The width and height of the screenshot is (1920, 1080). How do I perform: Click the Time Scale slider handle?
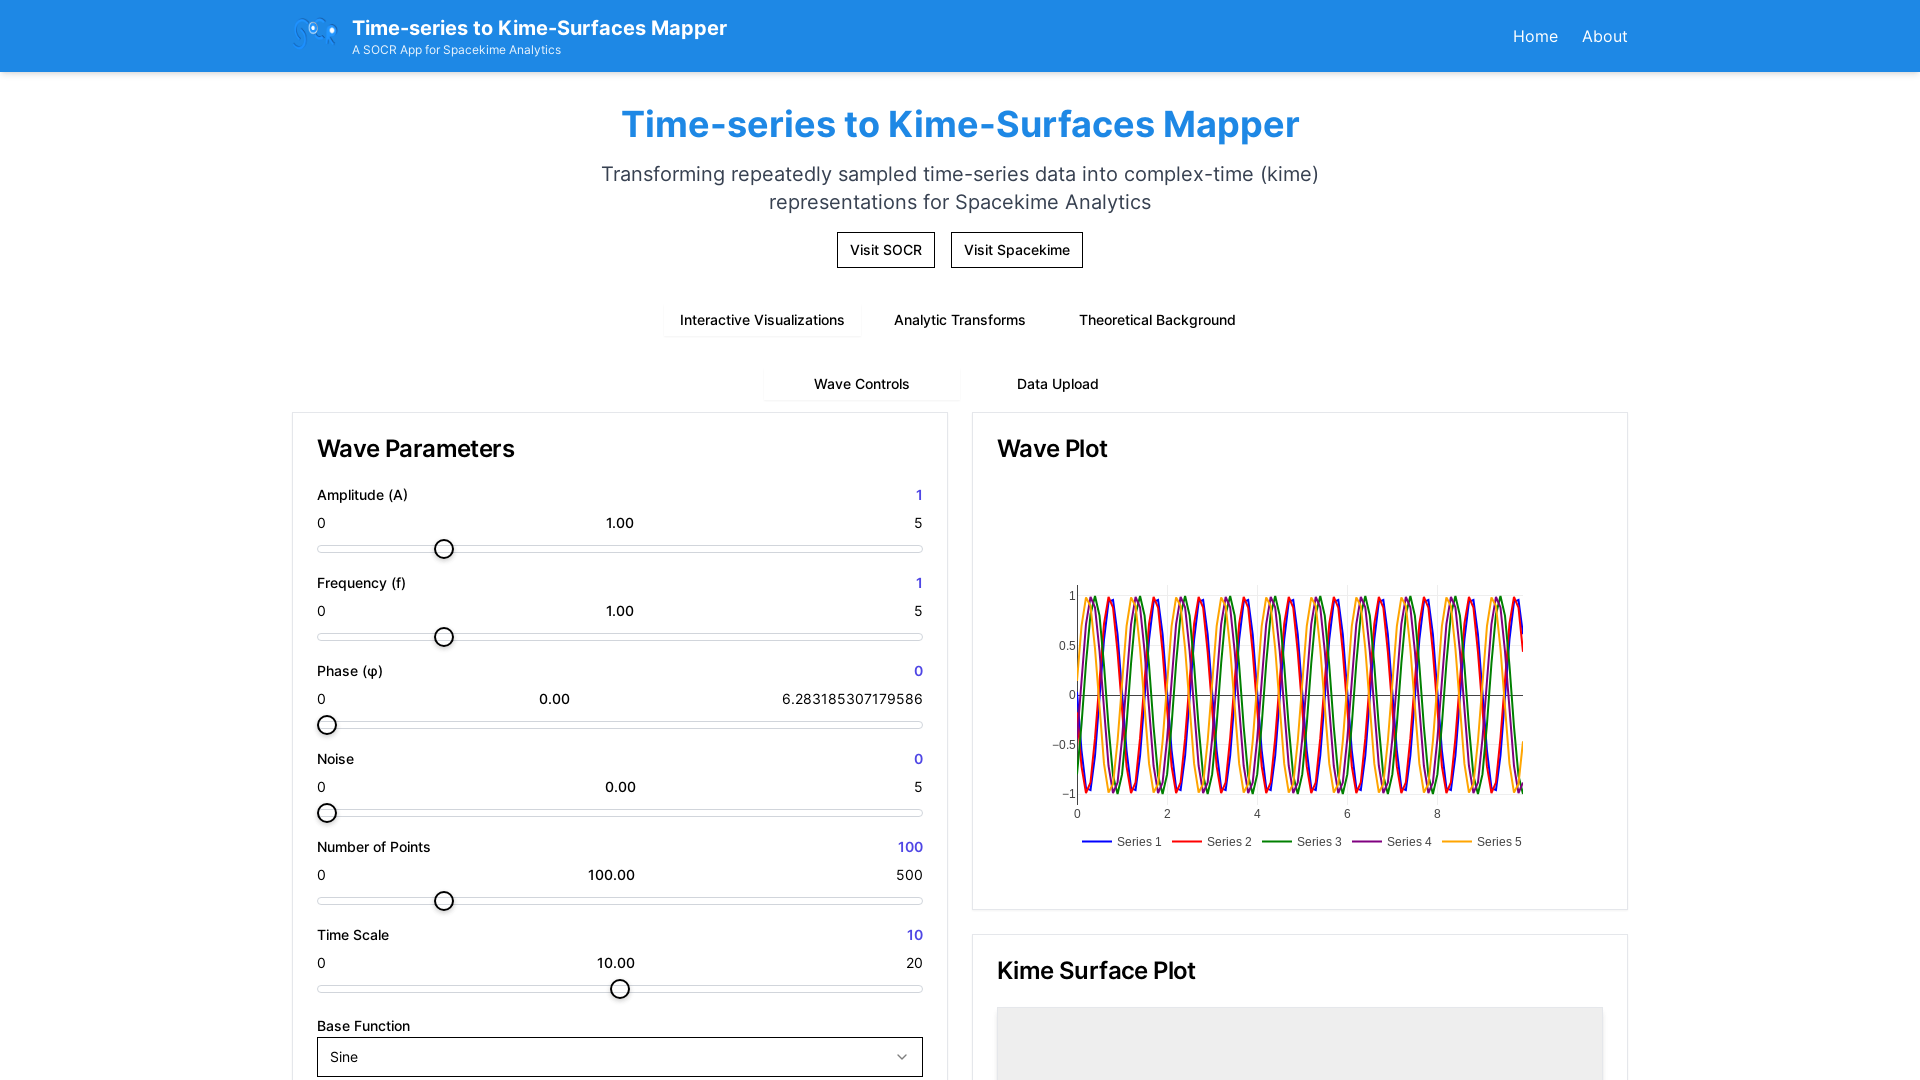(619, 989)
